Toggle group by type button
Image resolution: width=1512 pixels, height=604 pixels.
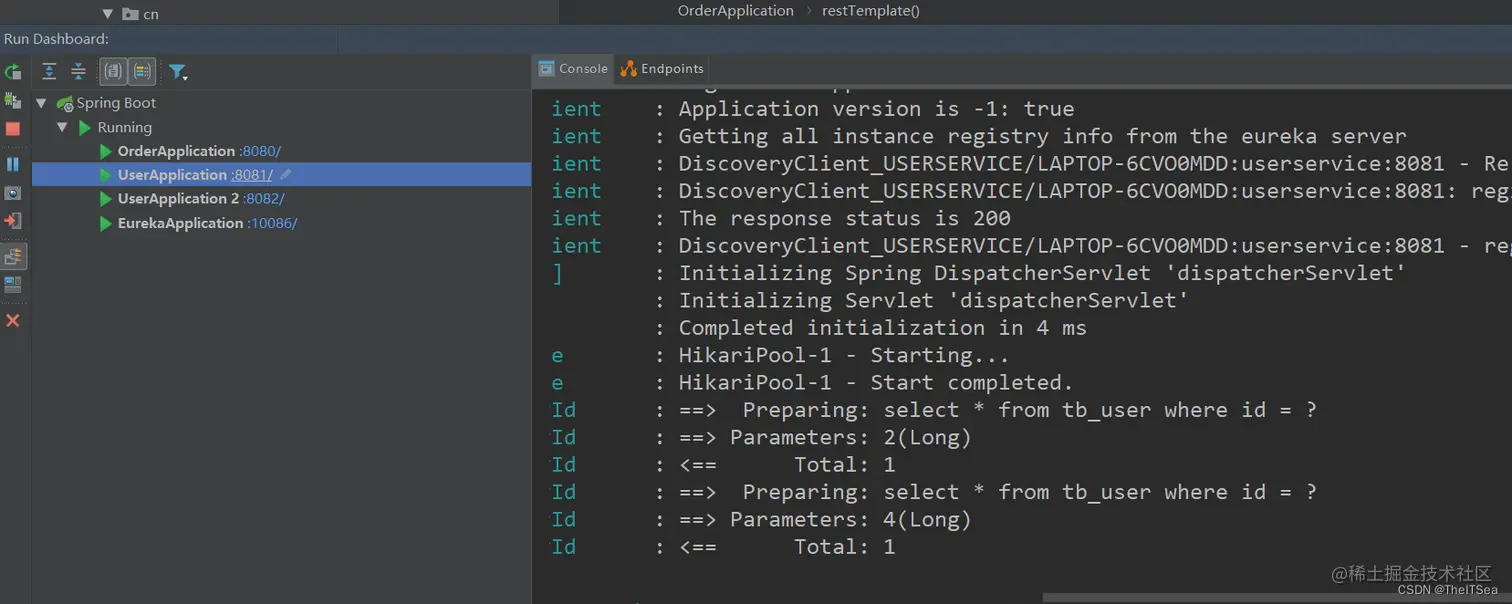click(x=113, y=71)
